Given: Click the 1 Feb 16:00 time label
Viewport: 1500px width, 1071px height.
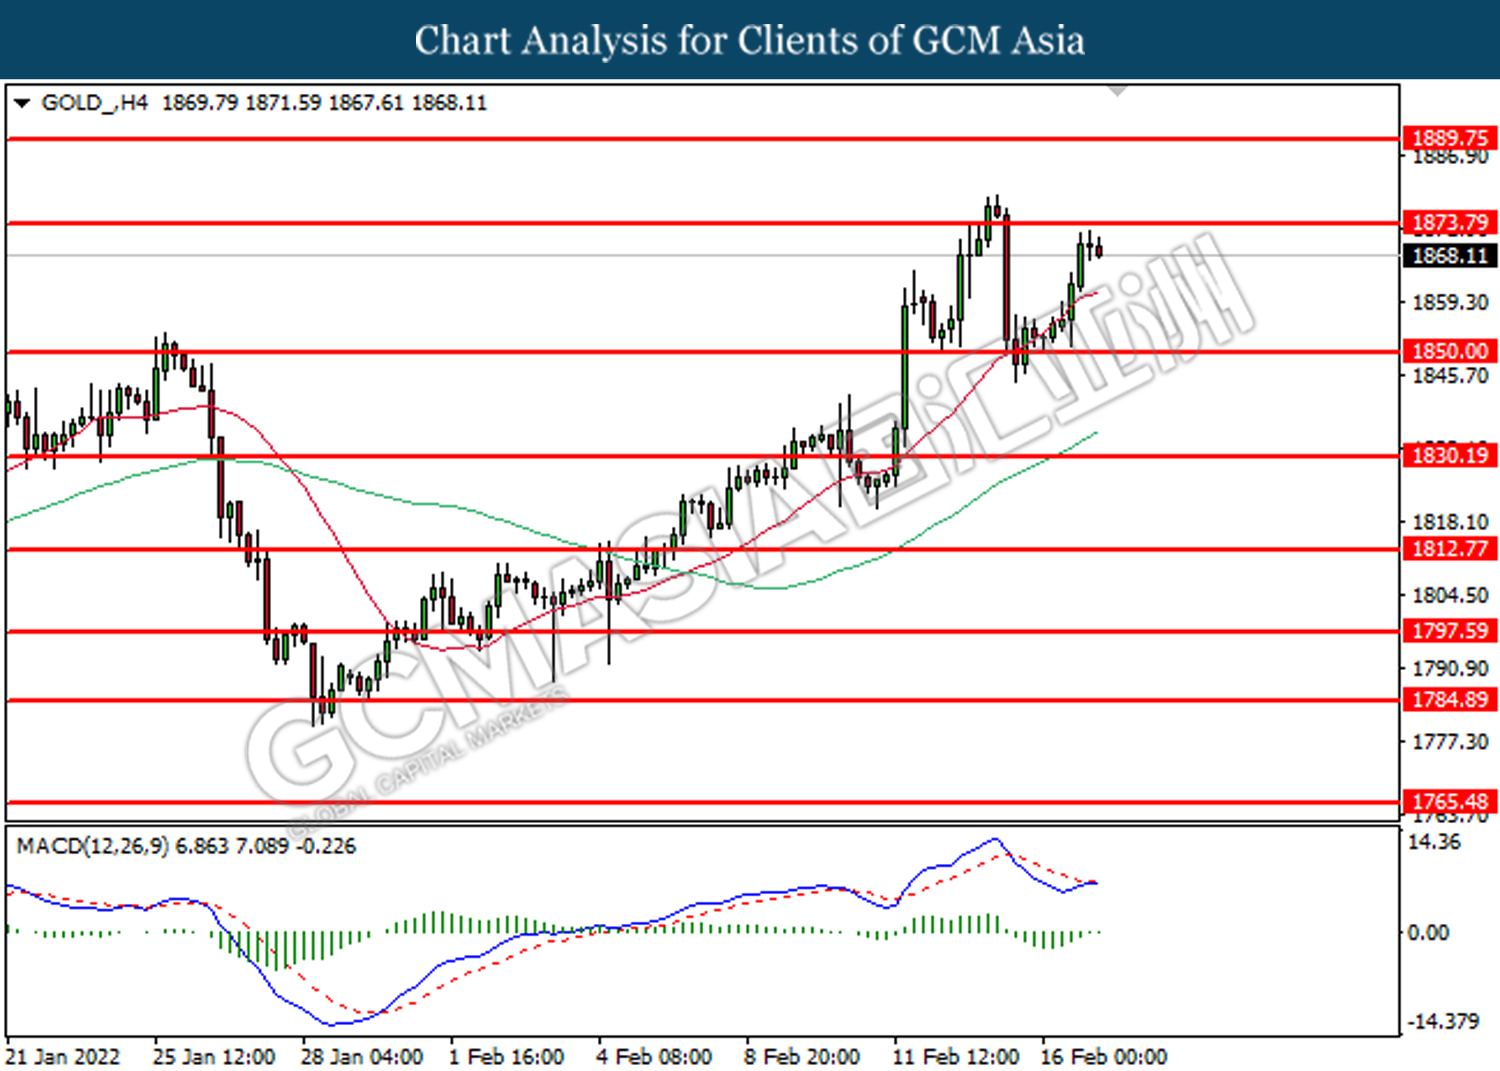Looking at the screenshot, I should (x=506, y=1057).
